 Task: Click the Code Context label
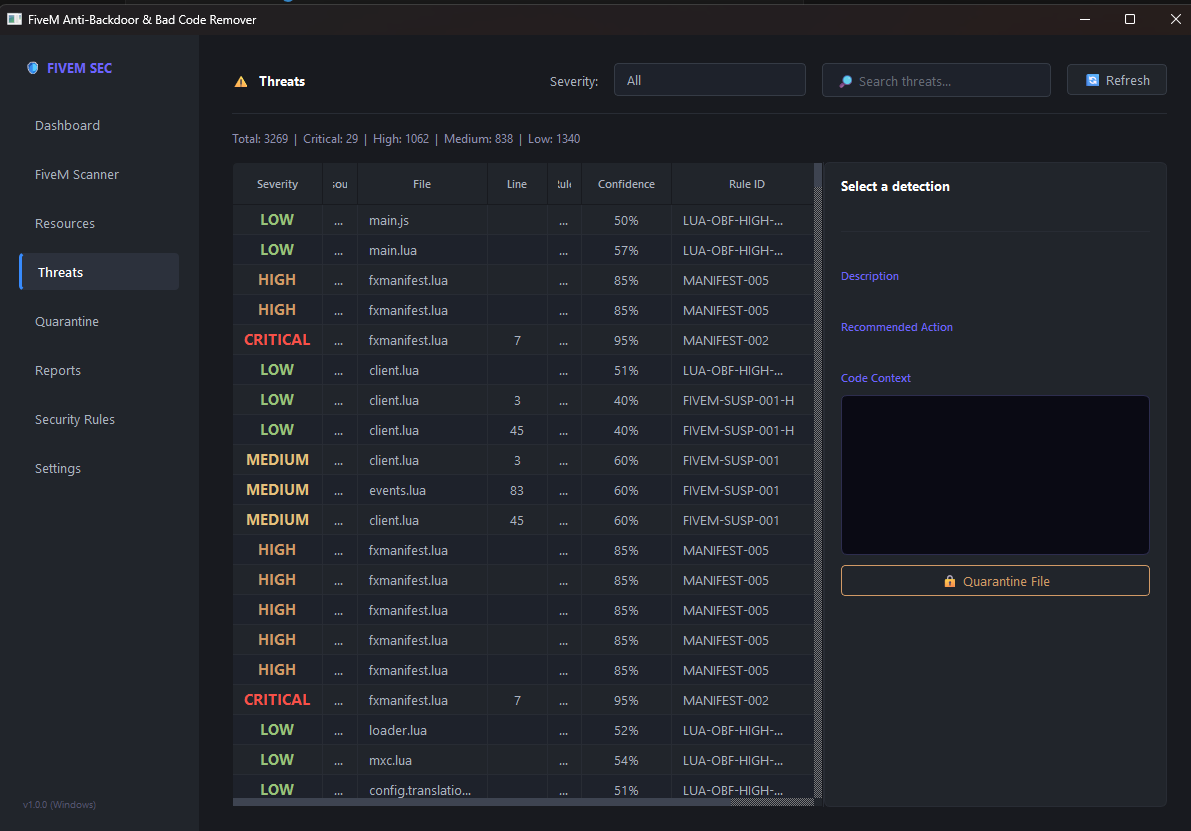coord(875,378)
